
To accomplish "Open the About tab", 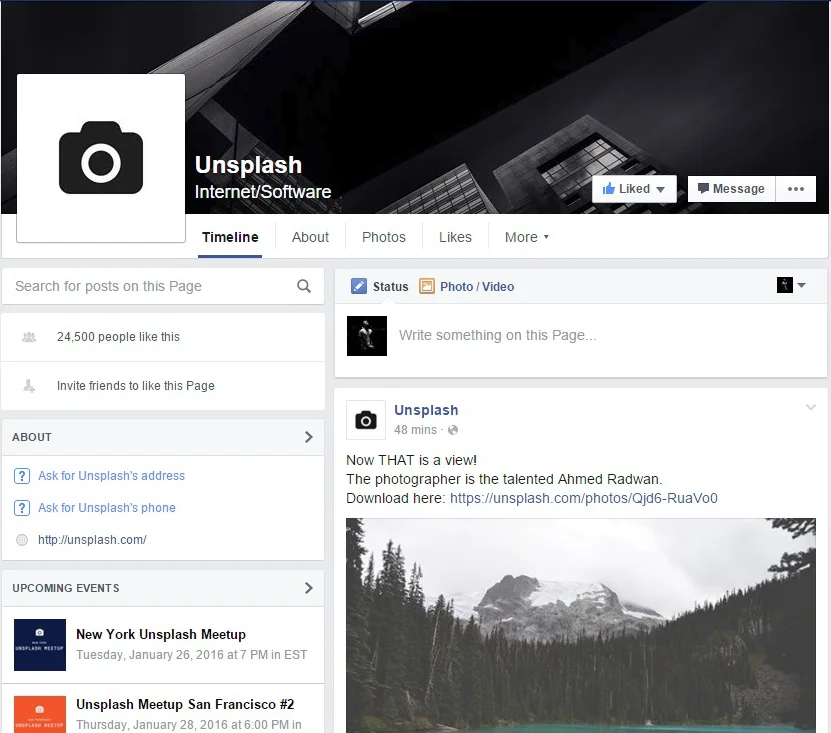I will 310,237.
